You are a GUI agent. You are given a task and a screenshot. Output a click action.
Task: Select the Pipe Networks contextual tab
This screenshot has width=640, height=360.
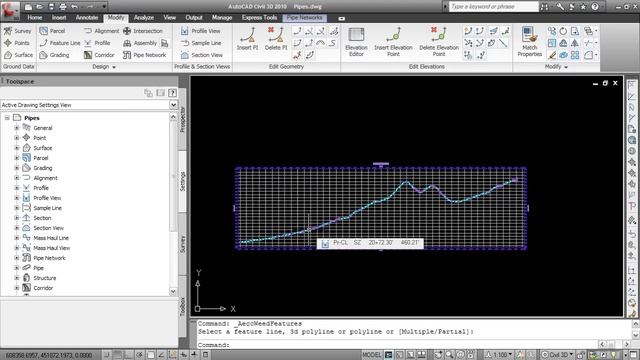tap(304, 18)
